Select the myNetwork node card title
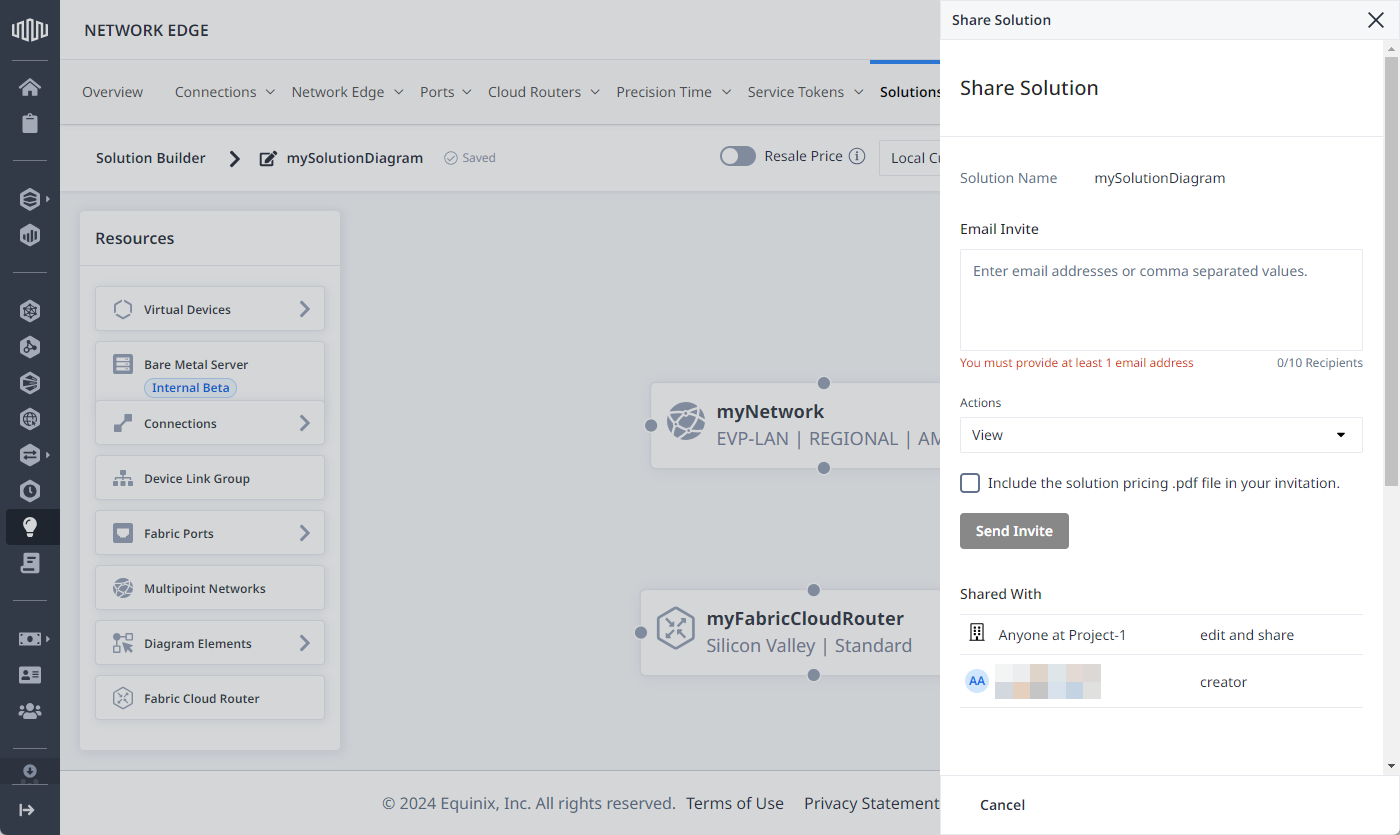The image size is (1400, 835). (x=770, y=411)
